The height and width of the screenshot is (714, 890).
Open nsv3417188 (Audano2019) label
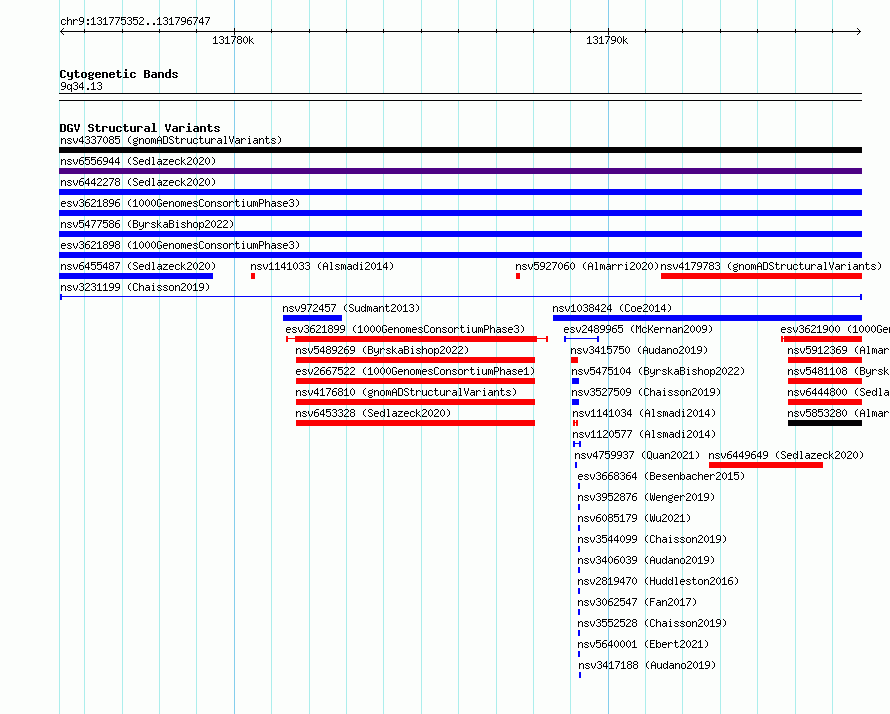coord(647,665)
